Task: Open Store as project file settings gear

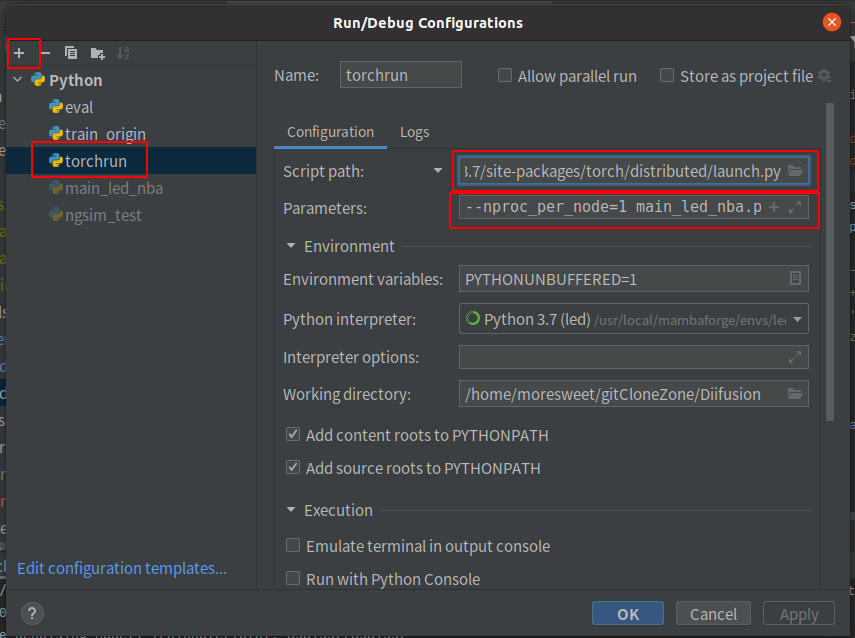Action: (x=825, y=76)
